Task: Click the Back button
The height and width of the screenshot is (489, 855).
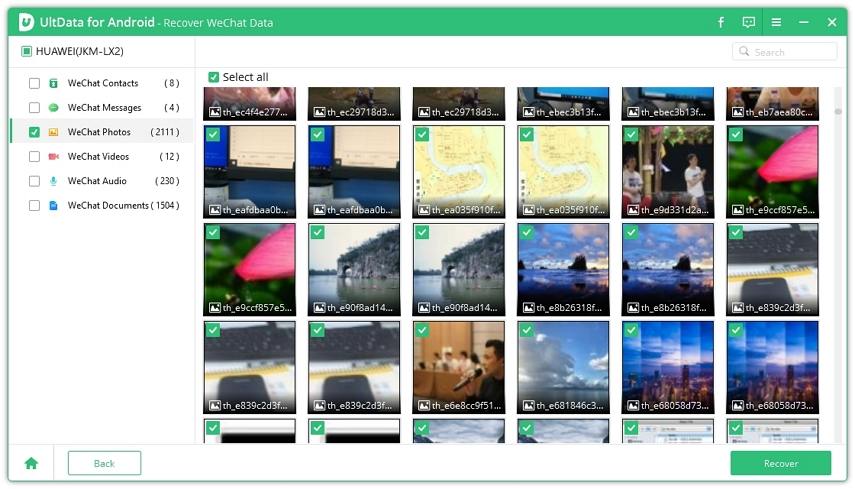Action: (104, 463)
